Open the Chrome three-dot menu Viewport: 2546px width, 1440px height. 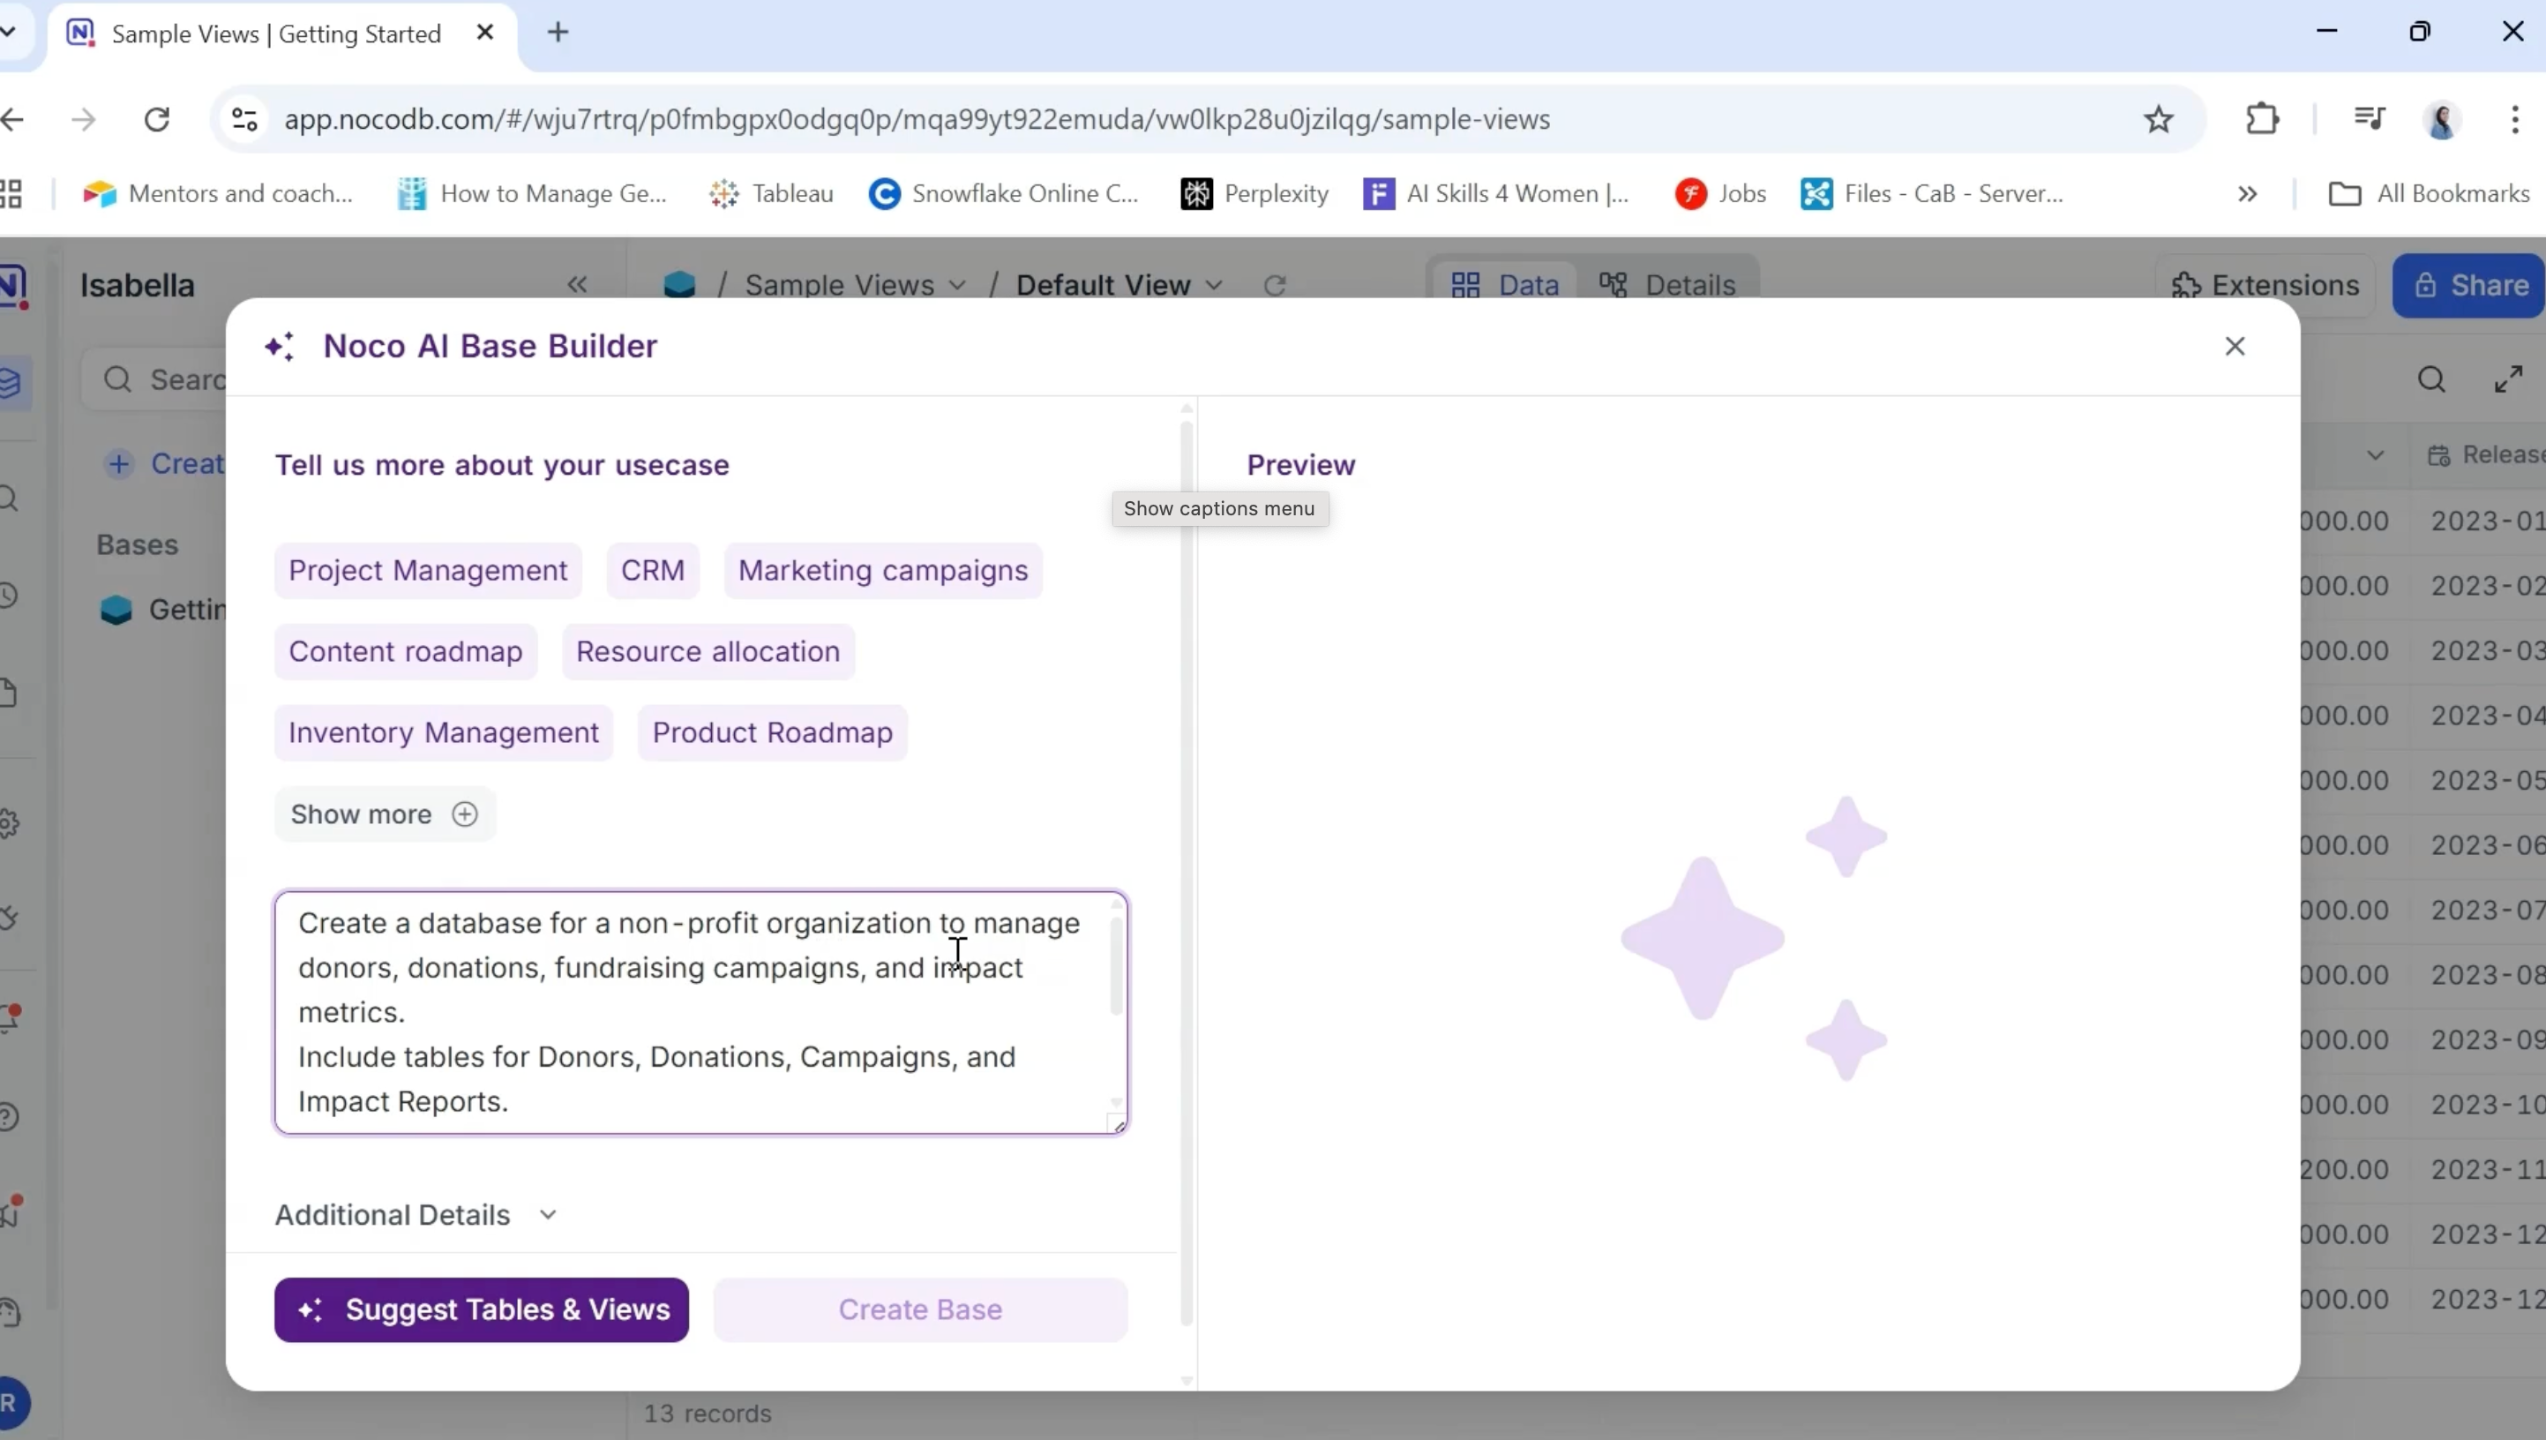click(x=2515, y=119)
